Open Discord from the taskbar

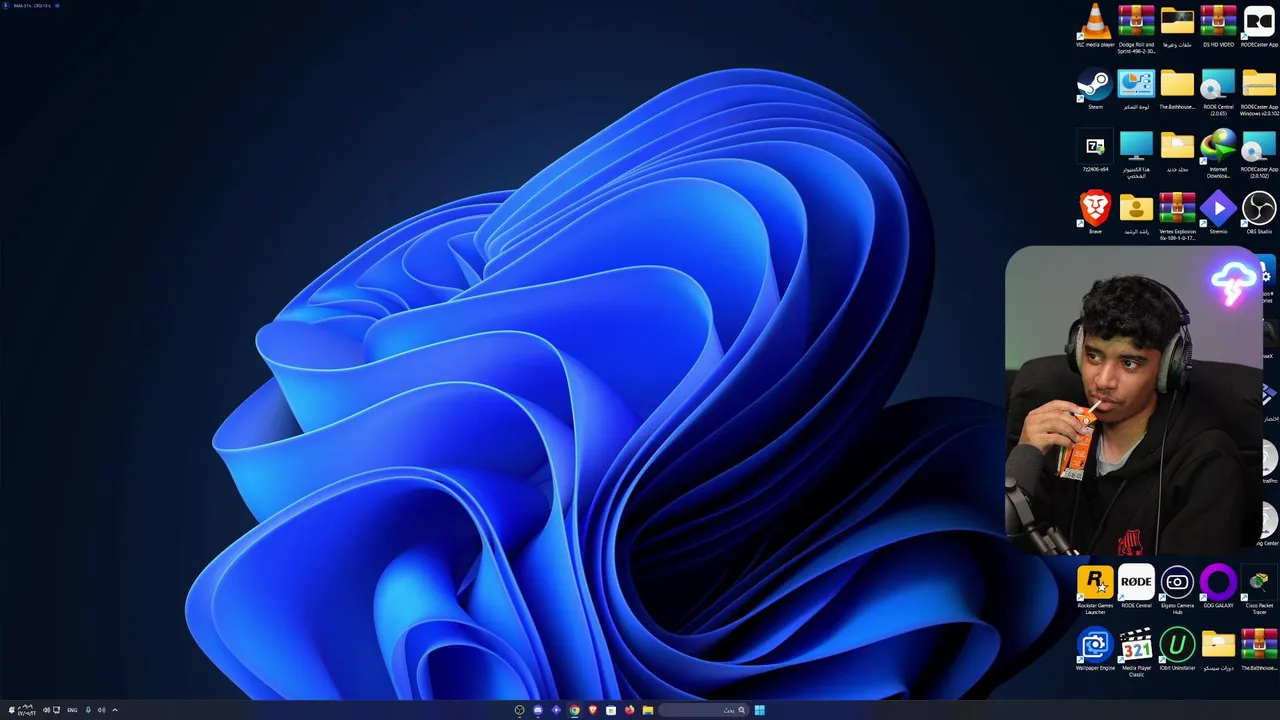[x=538, y=710]
